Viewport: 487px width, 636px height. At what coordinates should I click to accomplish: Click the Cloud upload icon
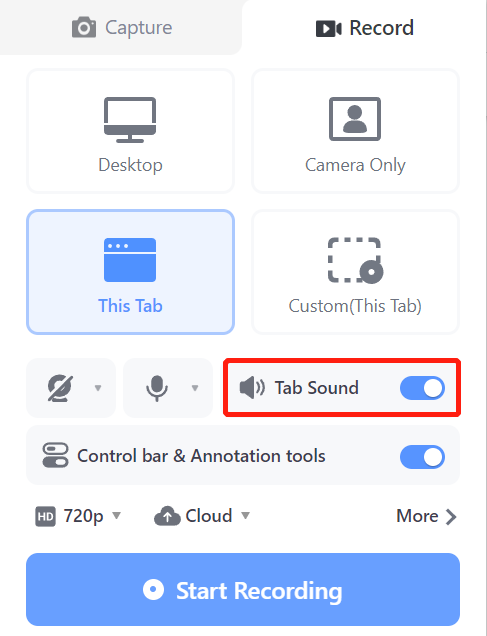pos(167,516)
